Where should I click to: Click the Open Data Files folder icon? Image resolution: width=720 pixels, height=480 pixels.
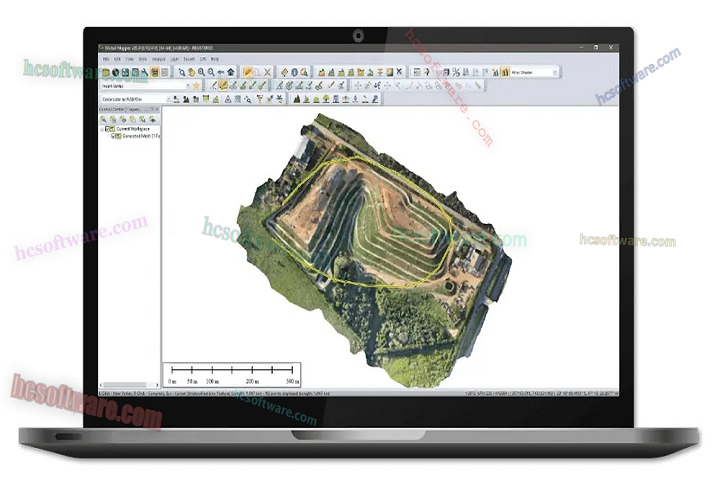pos(106,72)
